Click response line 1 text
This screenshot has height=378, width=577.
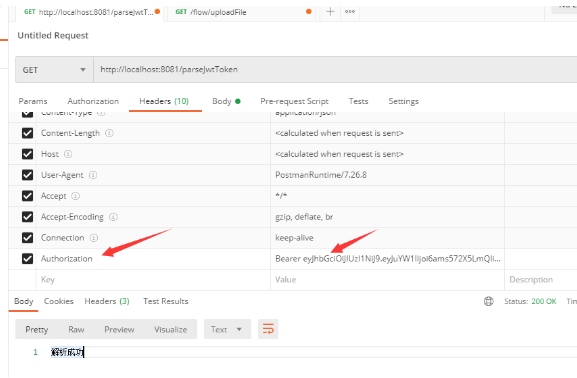pyautogui.click(x=67, y=352)
